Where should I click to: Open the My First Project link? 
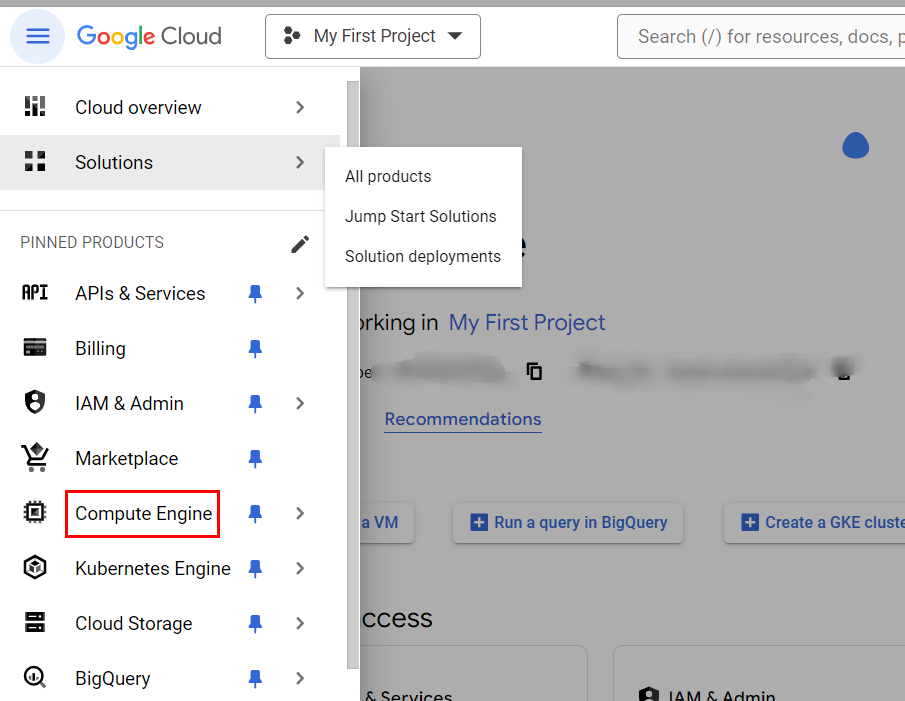527,323
